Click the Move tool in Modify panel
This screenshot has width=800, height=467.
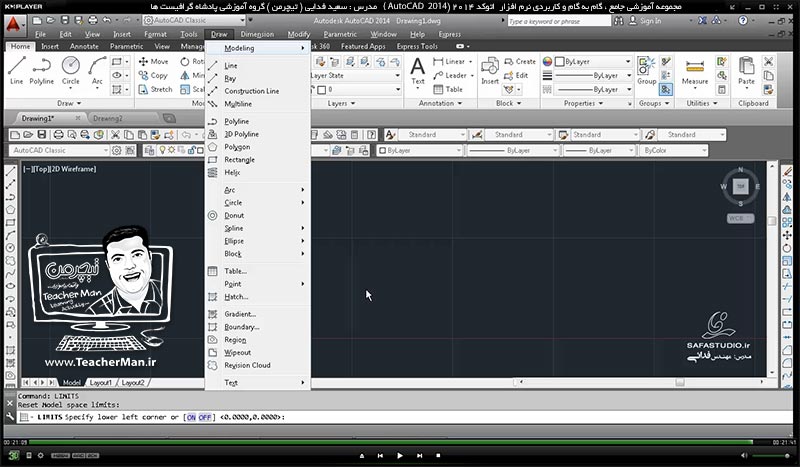pyautogui.click(x=153, y=61)
